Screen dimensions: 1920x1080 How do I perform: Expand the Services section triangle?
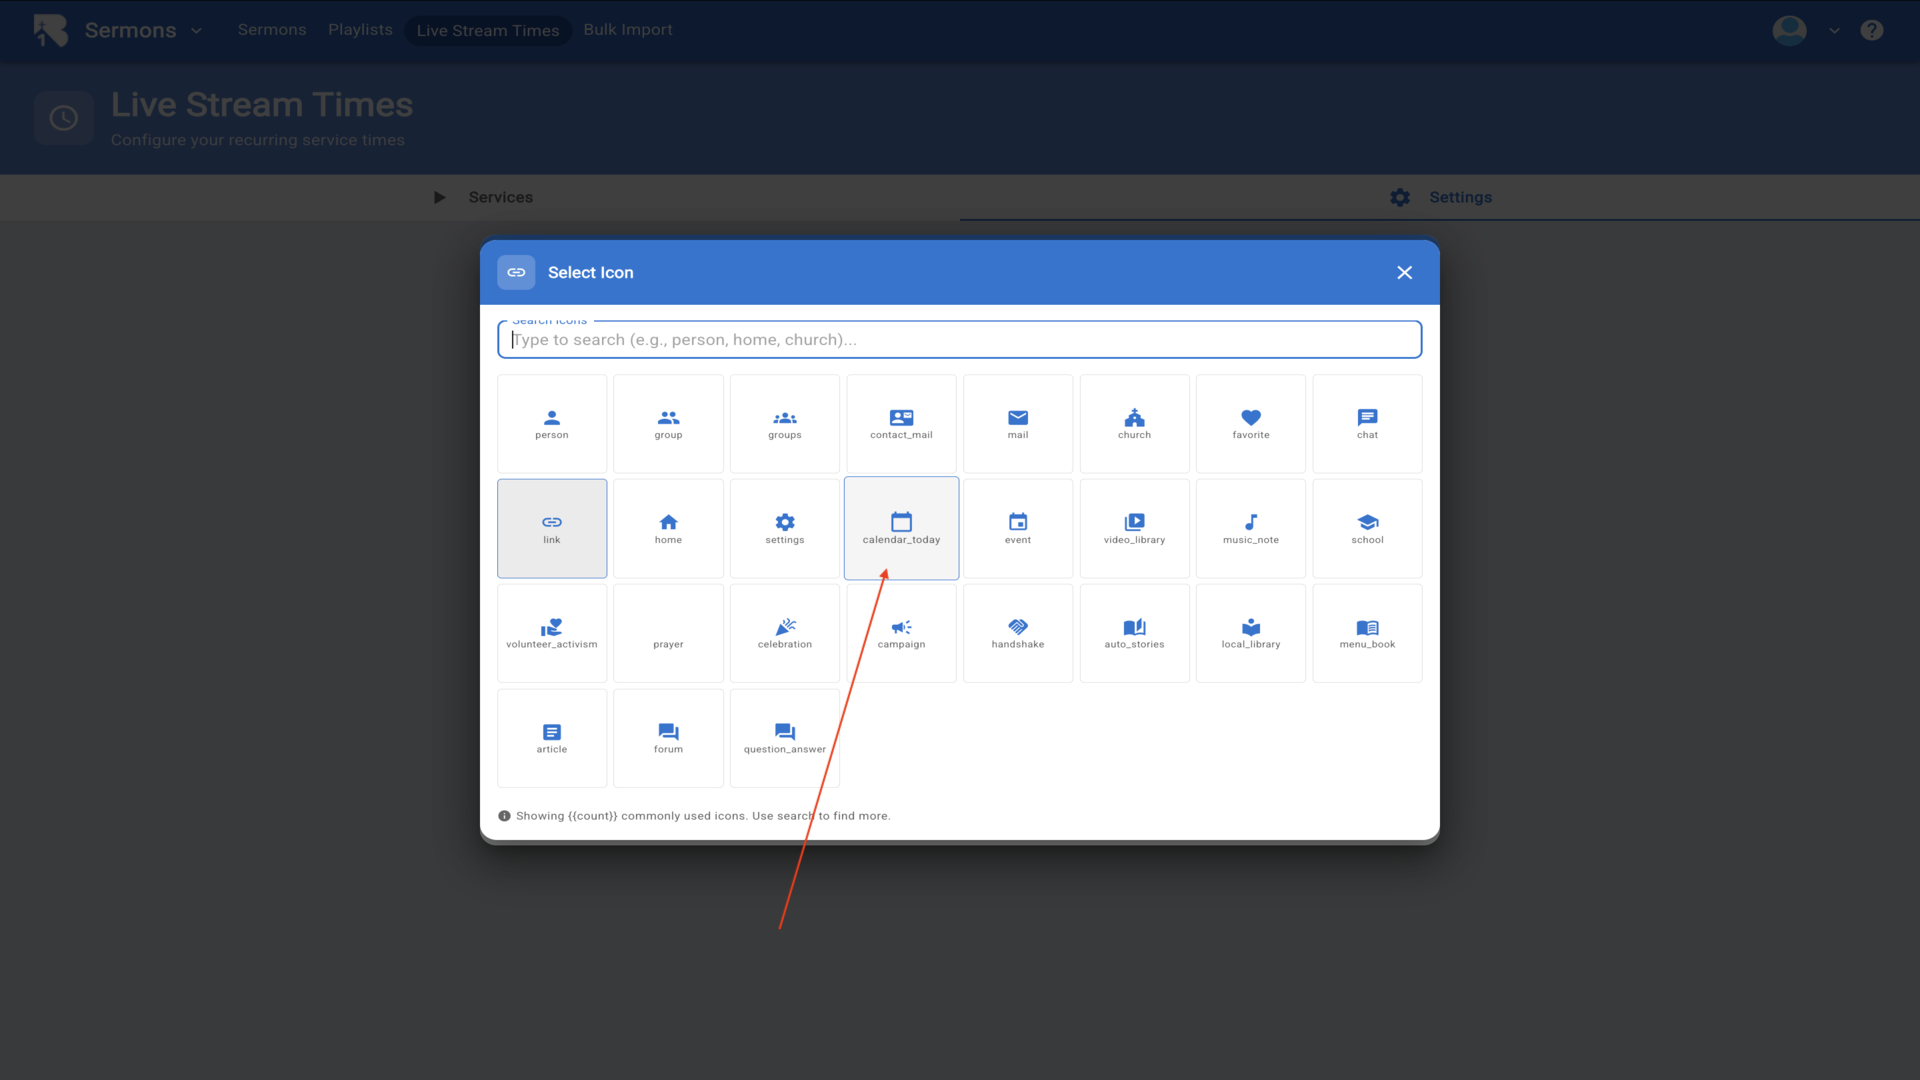pos(439,197)
